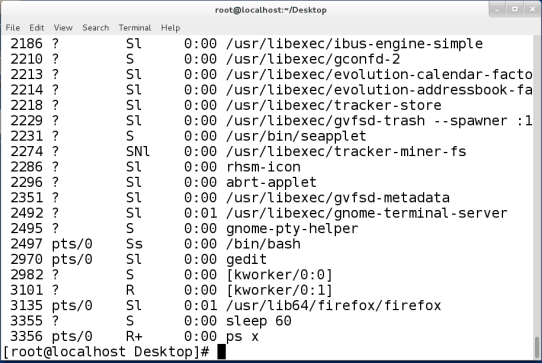The width and height of the screenshot is (542, 363).
Task: Click the abrt-applet process name
Action: click(271, 182)
